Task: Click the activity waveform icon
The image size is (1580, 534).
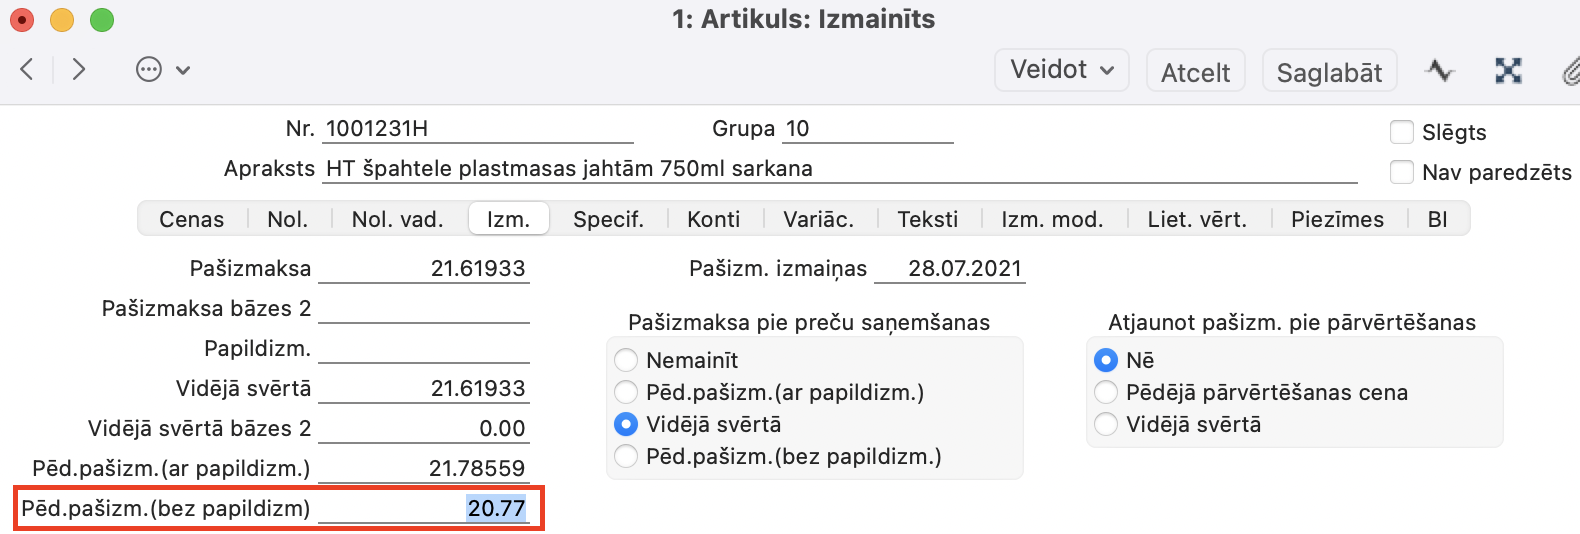Action: pyautogui.click(x=1440, y=71)
